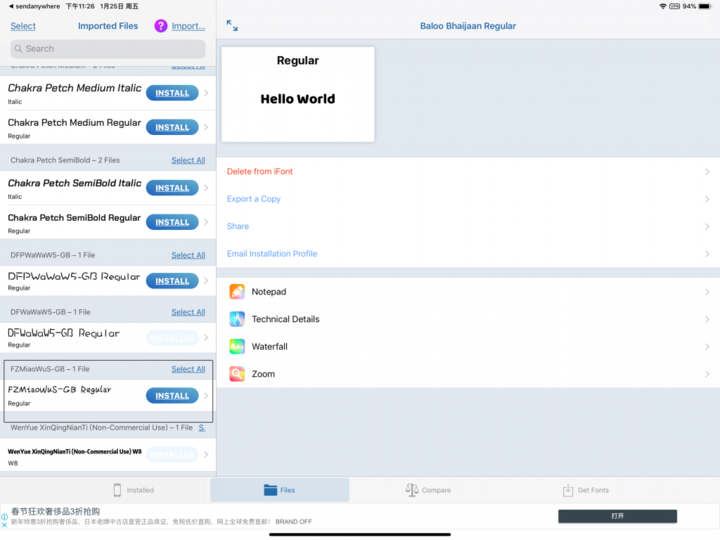Image resolution: width=720 pixels, height=540 pixels.
Task: Open the Notepad tool icon
Action: click(x=237, y=292)
